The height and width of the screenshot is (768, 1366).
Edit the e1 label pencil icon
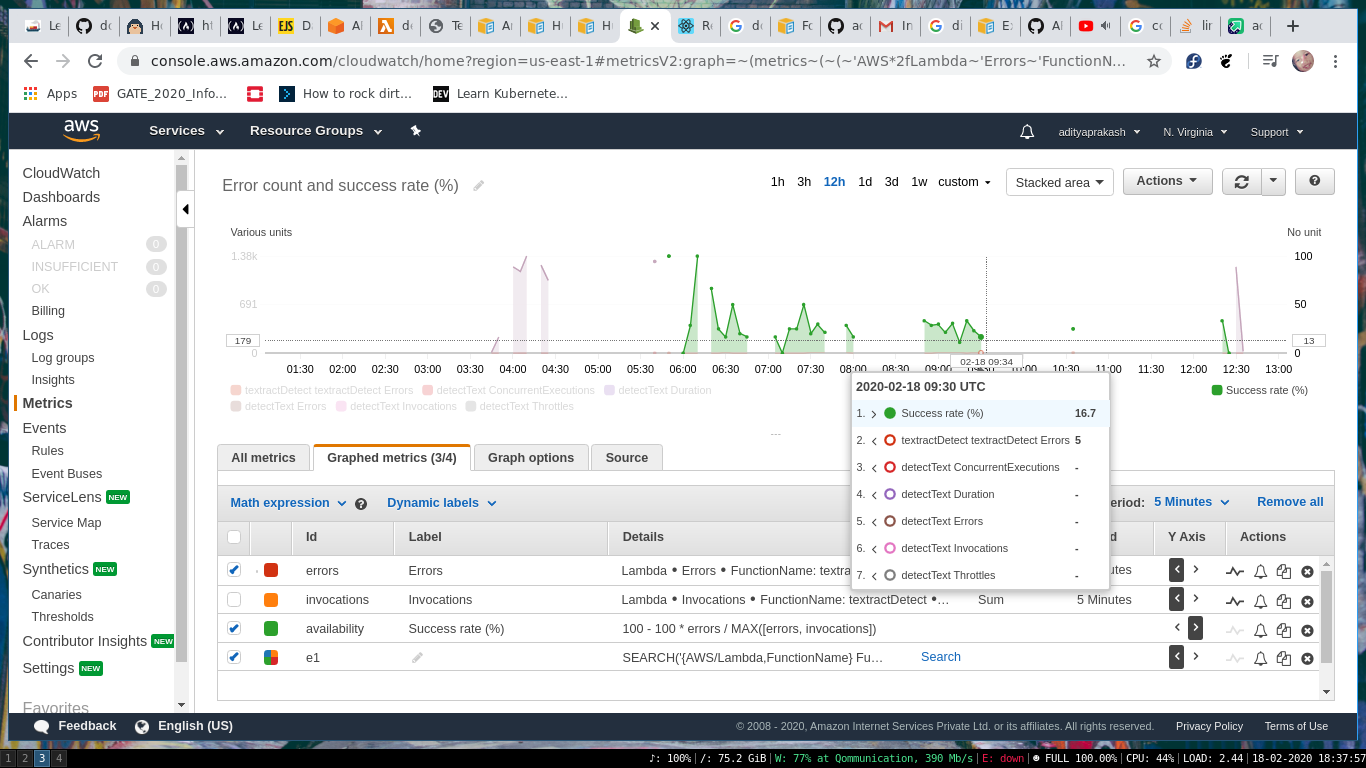click(417, 657)
